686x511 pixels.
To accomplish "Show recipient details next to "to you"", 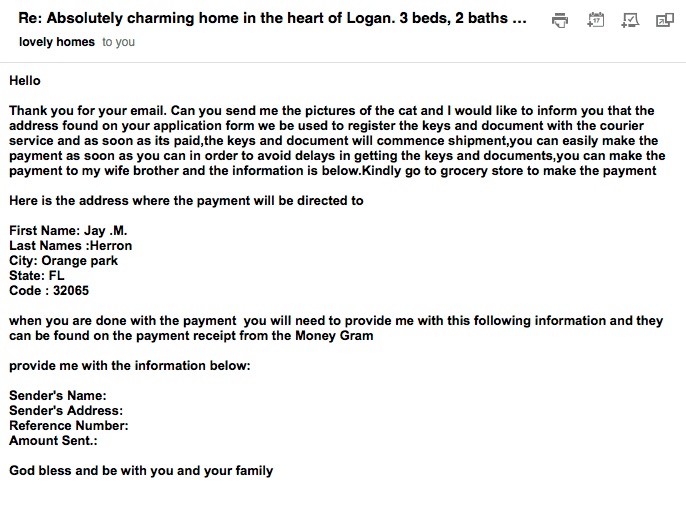I will tap(118, 42).
